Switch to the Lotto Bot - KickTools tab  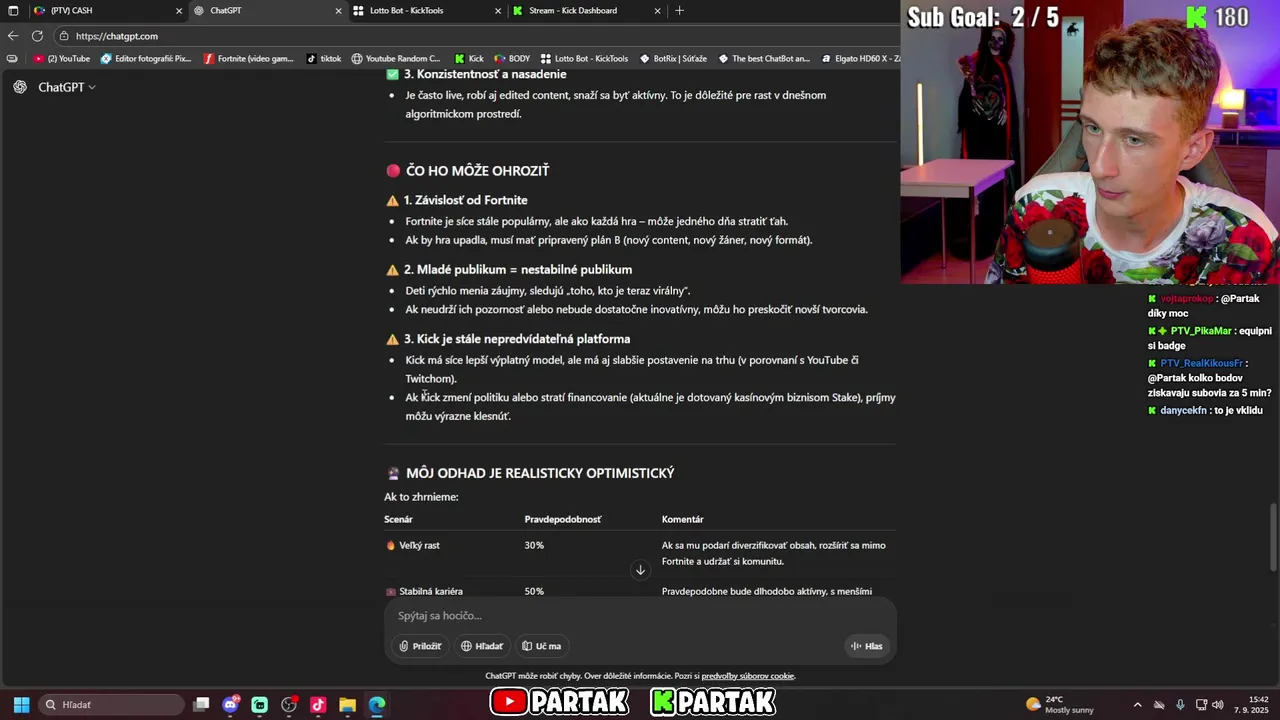pyautogui.click(x=426, y=11)
